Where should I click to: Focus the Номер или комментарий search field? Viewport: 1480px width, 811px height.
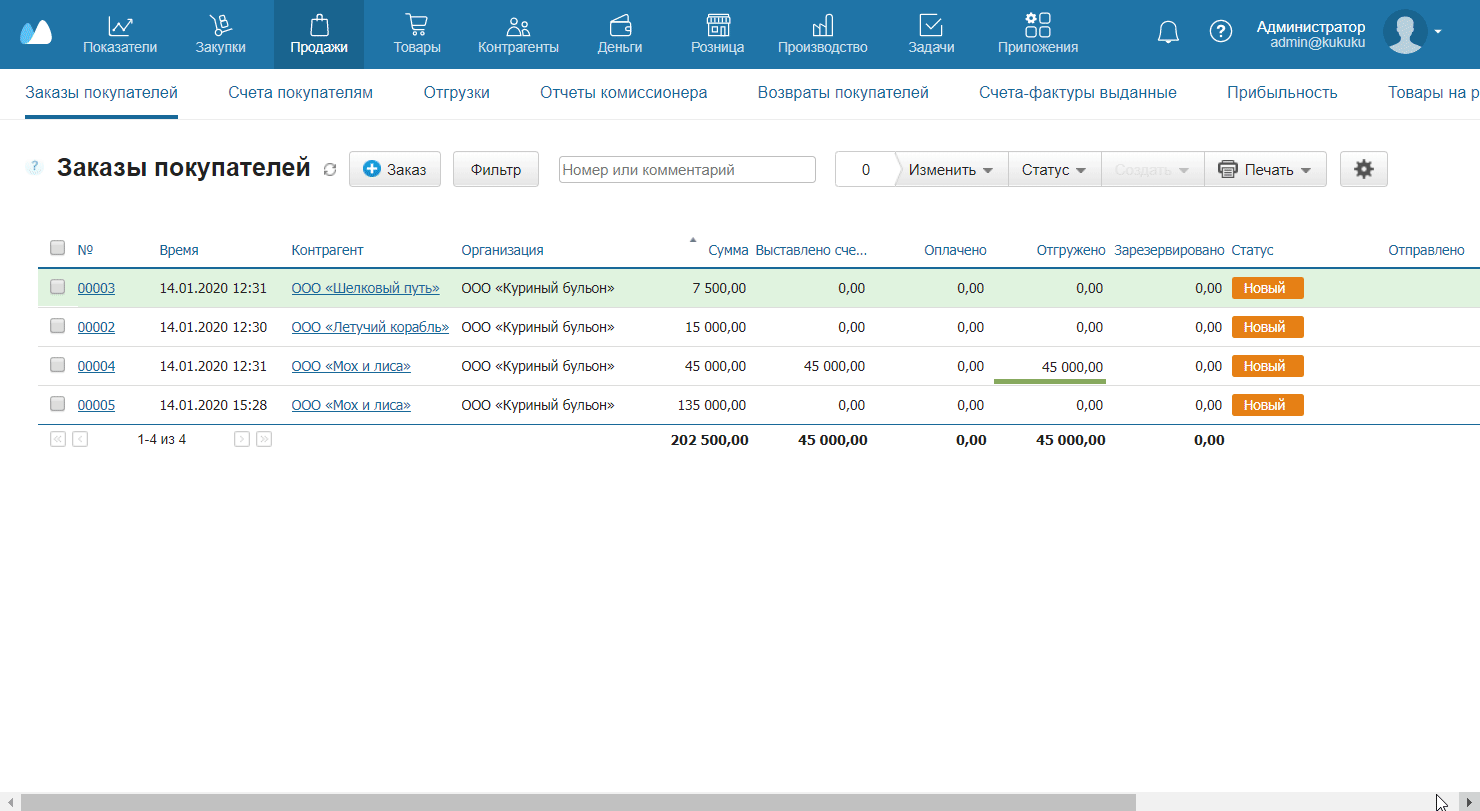687,170
